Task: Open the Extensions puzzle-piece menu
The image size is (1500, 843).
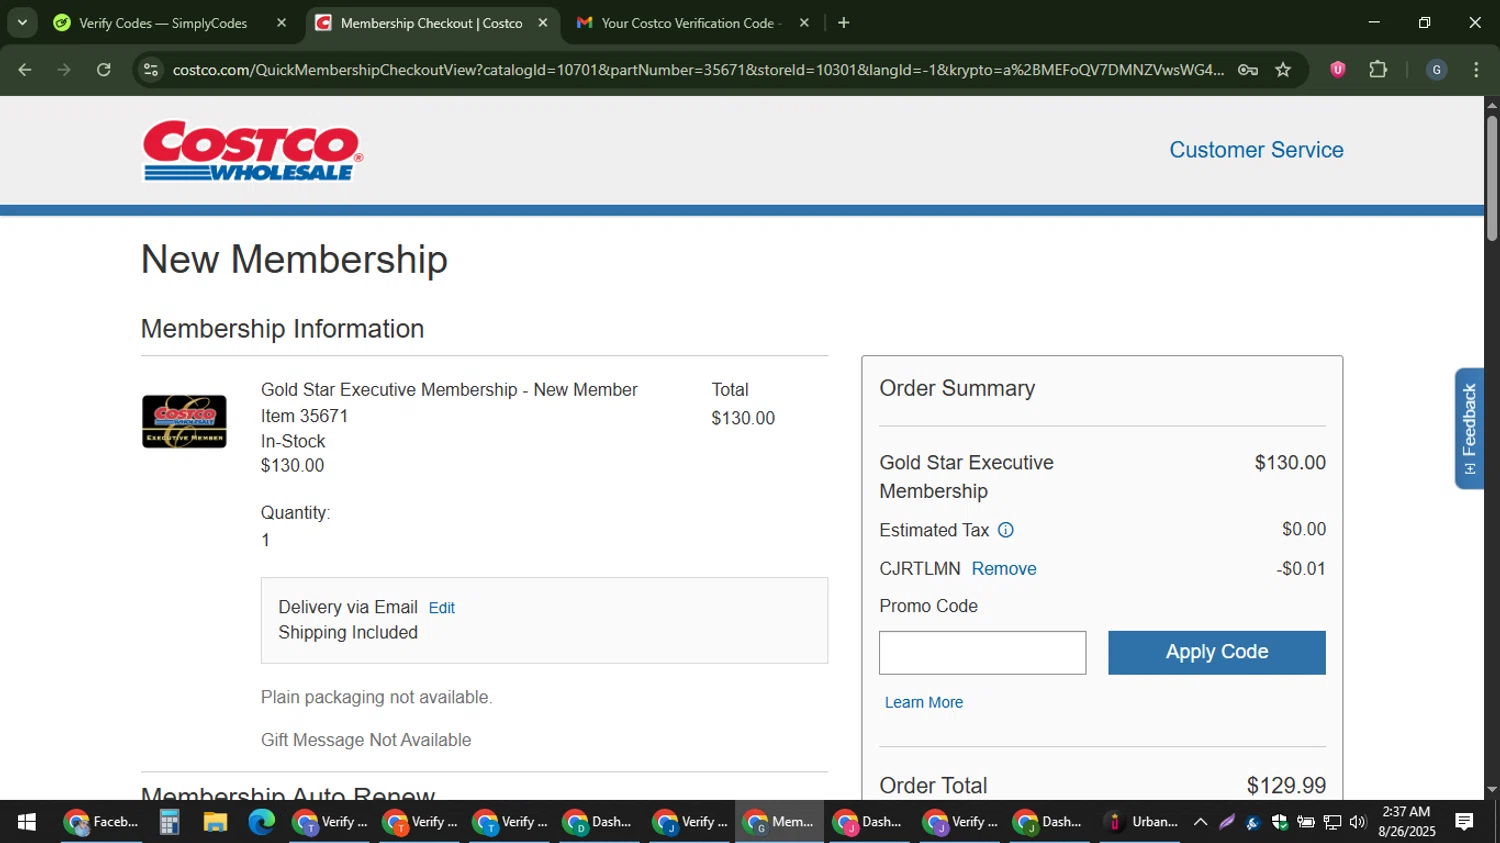Action: pyautogui.click(x=1378, y=70)
